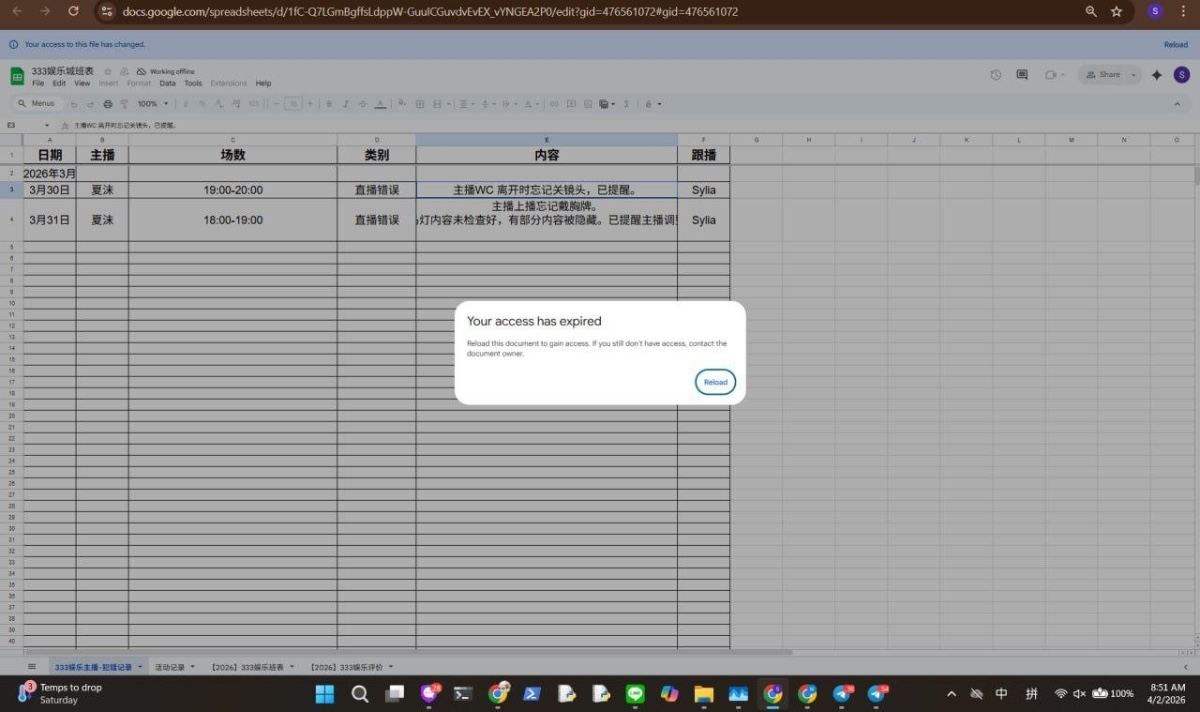1200x712 pixels.
Task: Click the Reload button in the expired dialog
Action: pyautogui.click(x=715, y=382)
